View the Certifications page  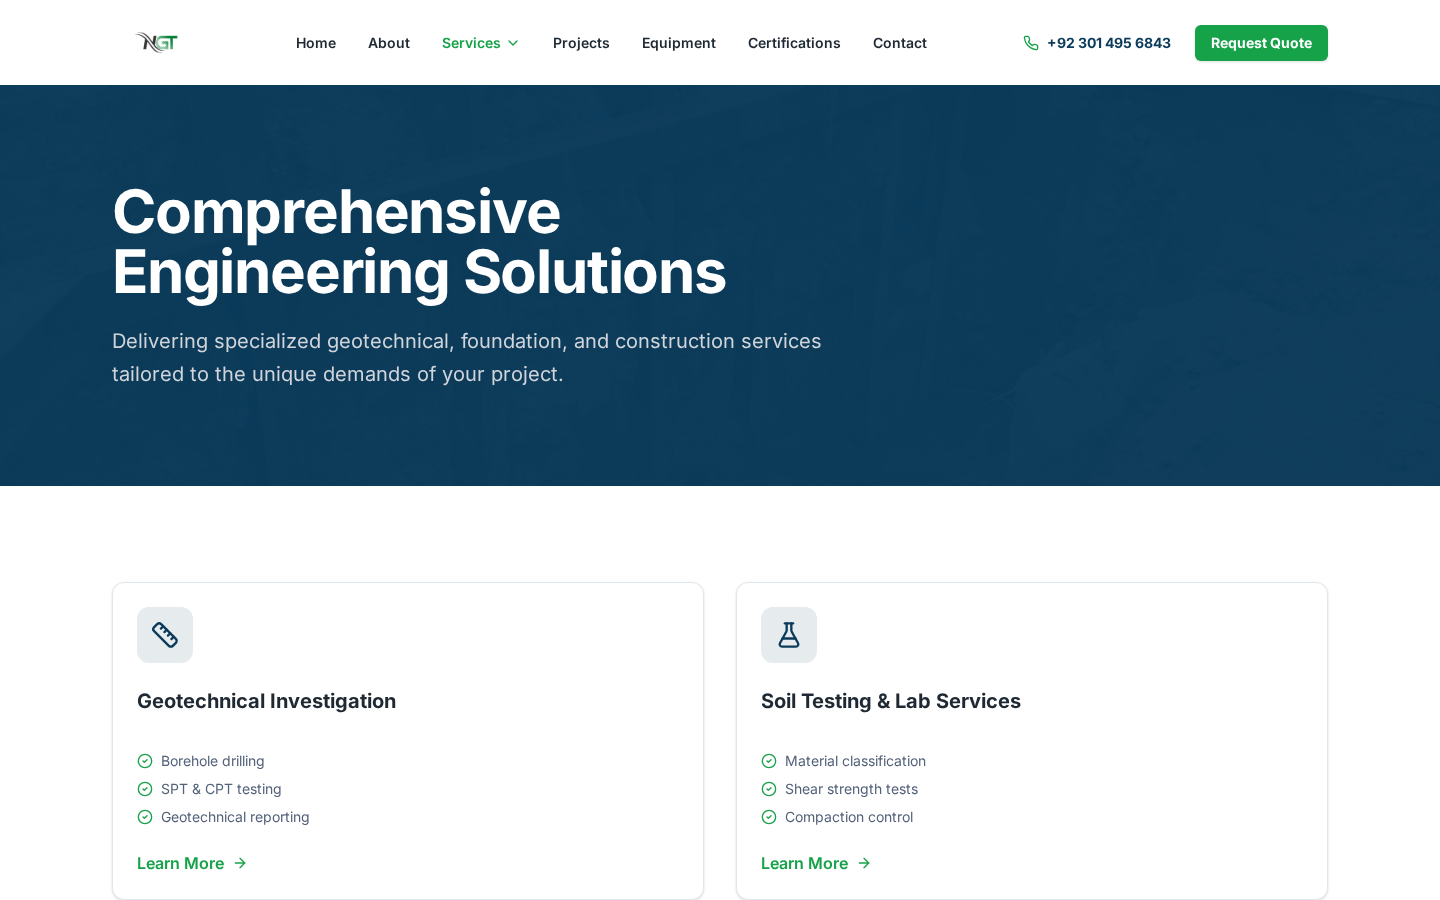[x=794, y=43]
